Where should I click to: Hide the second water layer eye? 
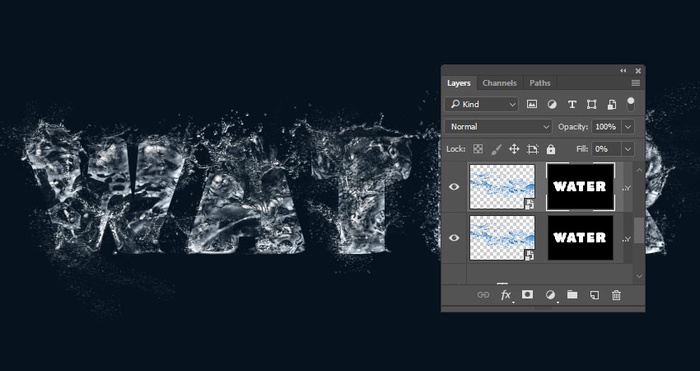(x=454, y=238)
